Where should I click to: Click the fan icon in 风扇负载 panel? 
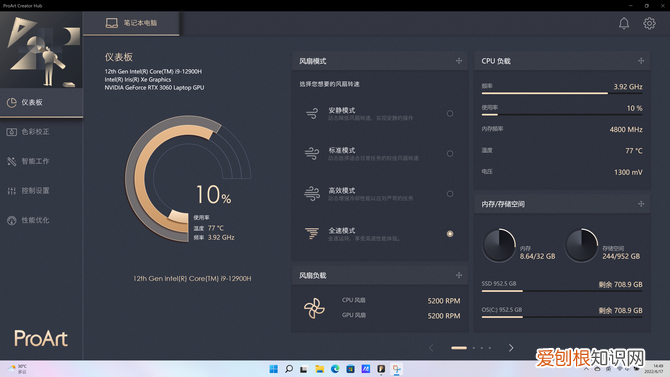click(314, 308)
